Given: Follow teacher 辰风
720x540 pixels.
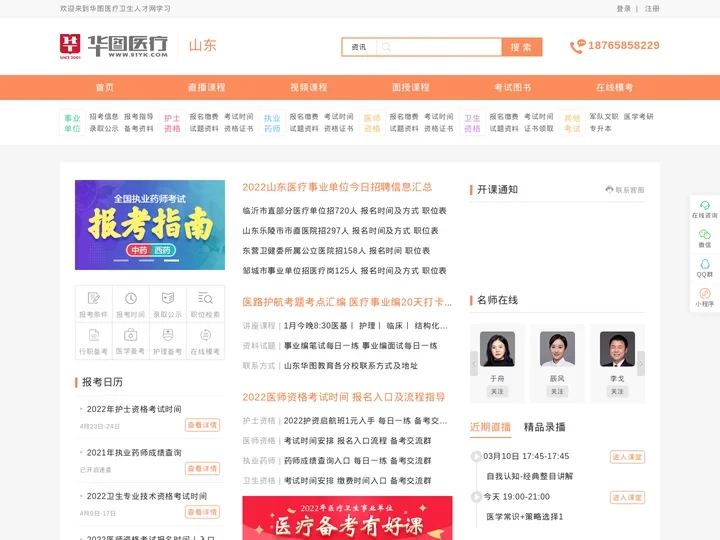Looking at the screenshot, I should point(557,391).
